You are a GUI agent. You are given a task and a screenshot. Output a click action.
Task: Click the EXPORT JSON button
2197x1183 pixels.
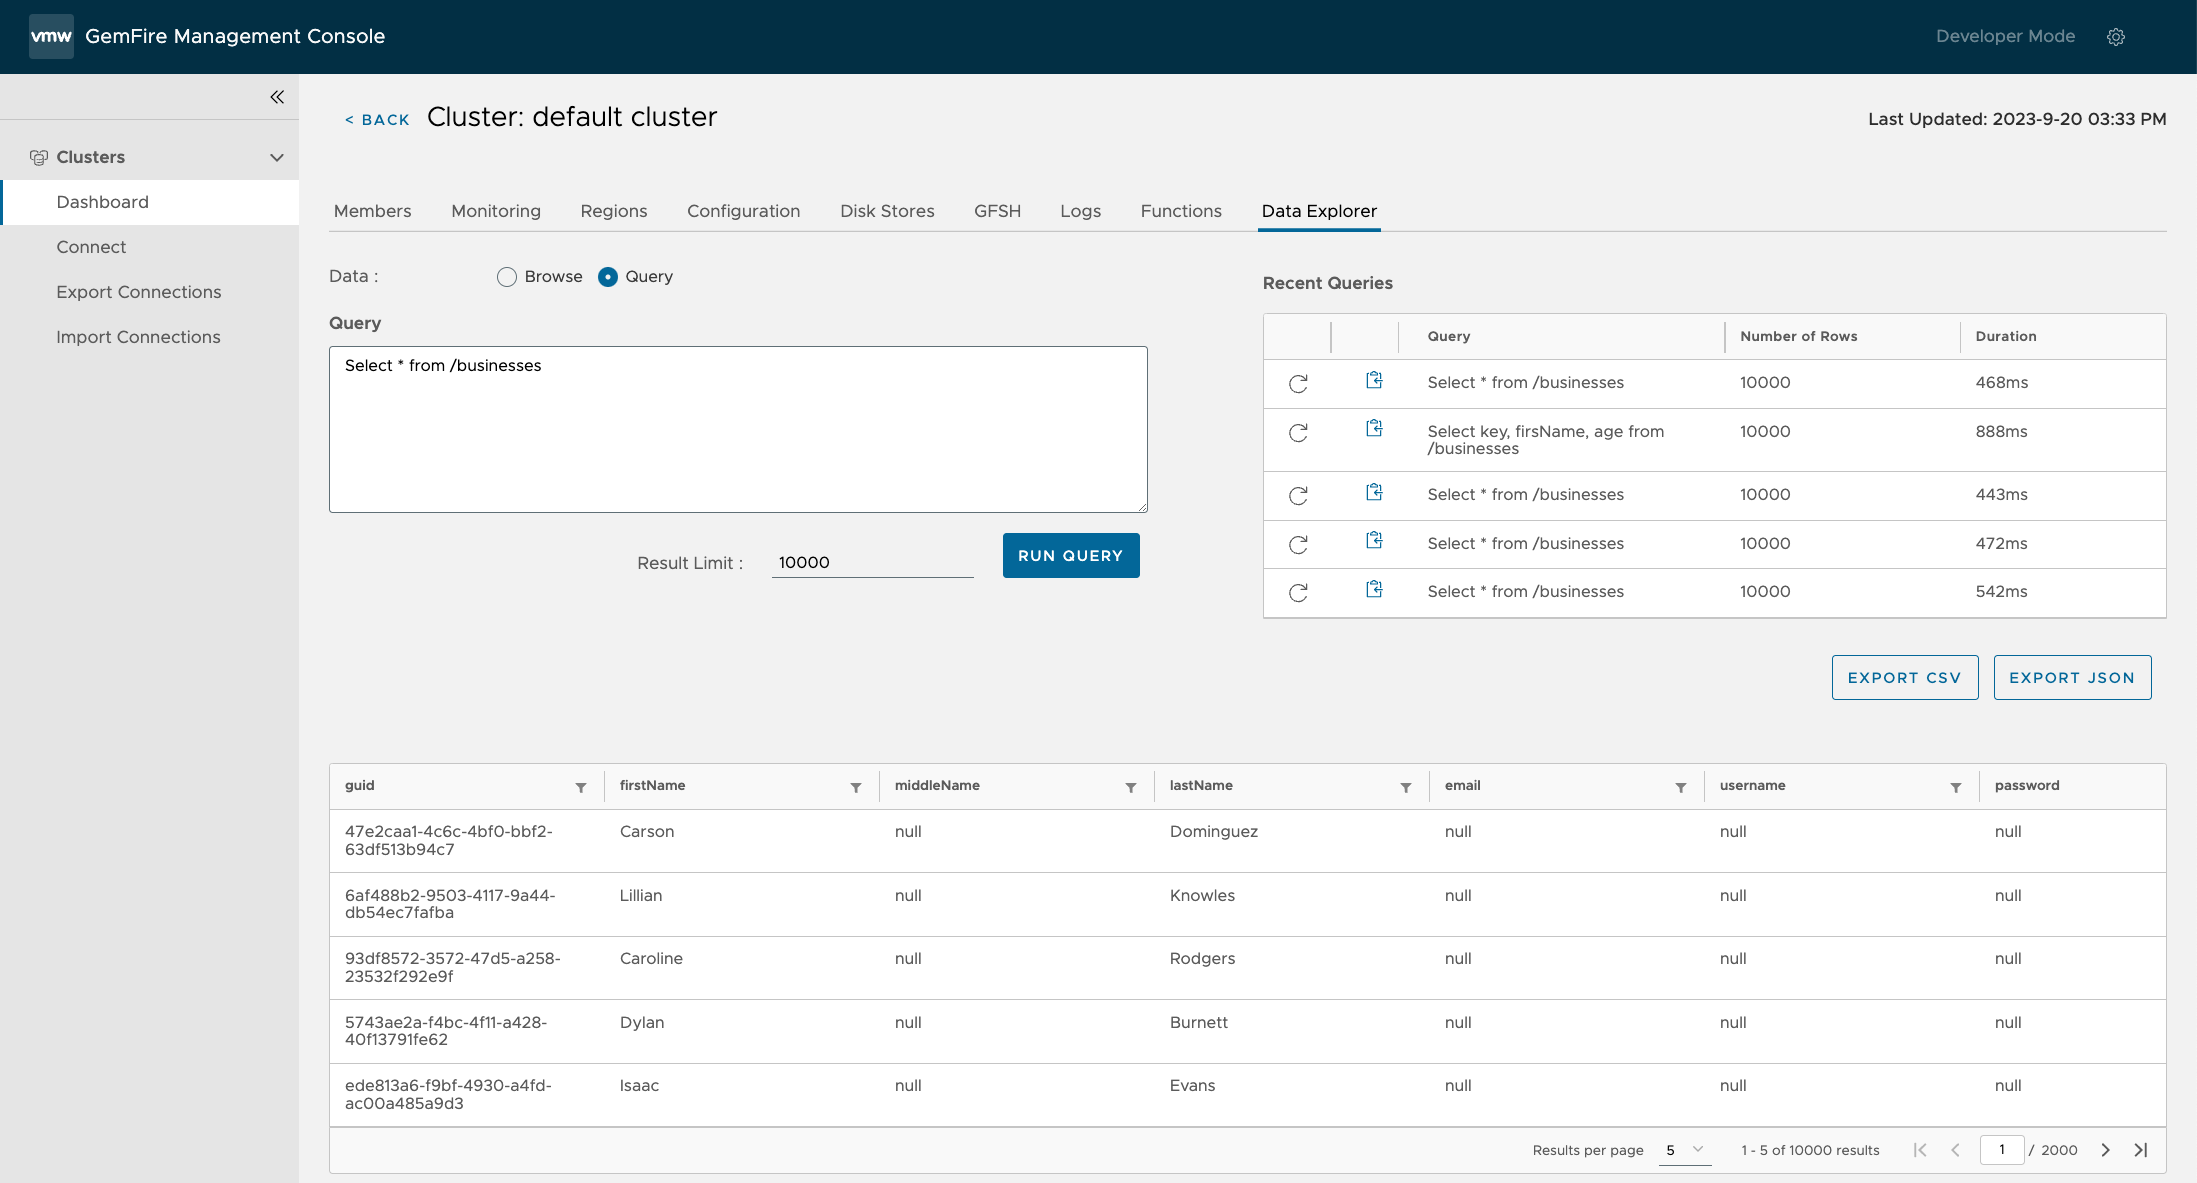pyautogui.click(x=2072, y=677)
